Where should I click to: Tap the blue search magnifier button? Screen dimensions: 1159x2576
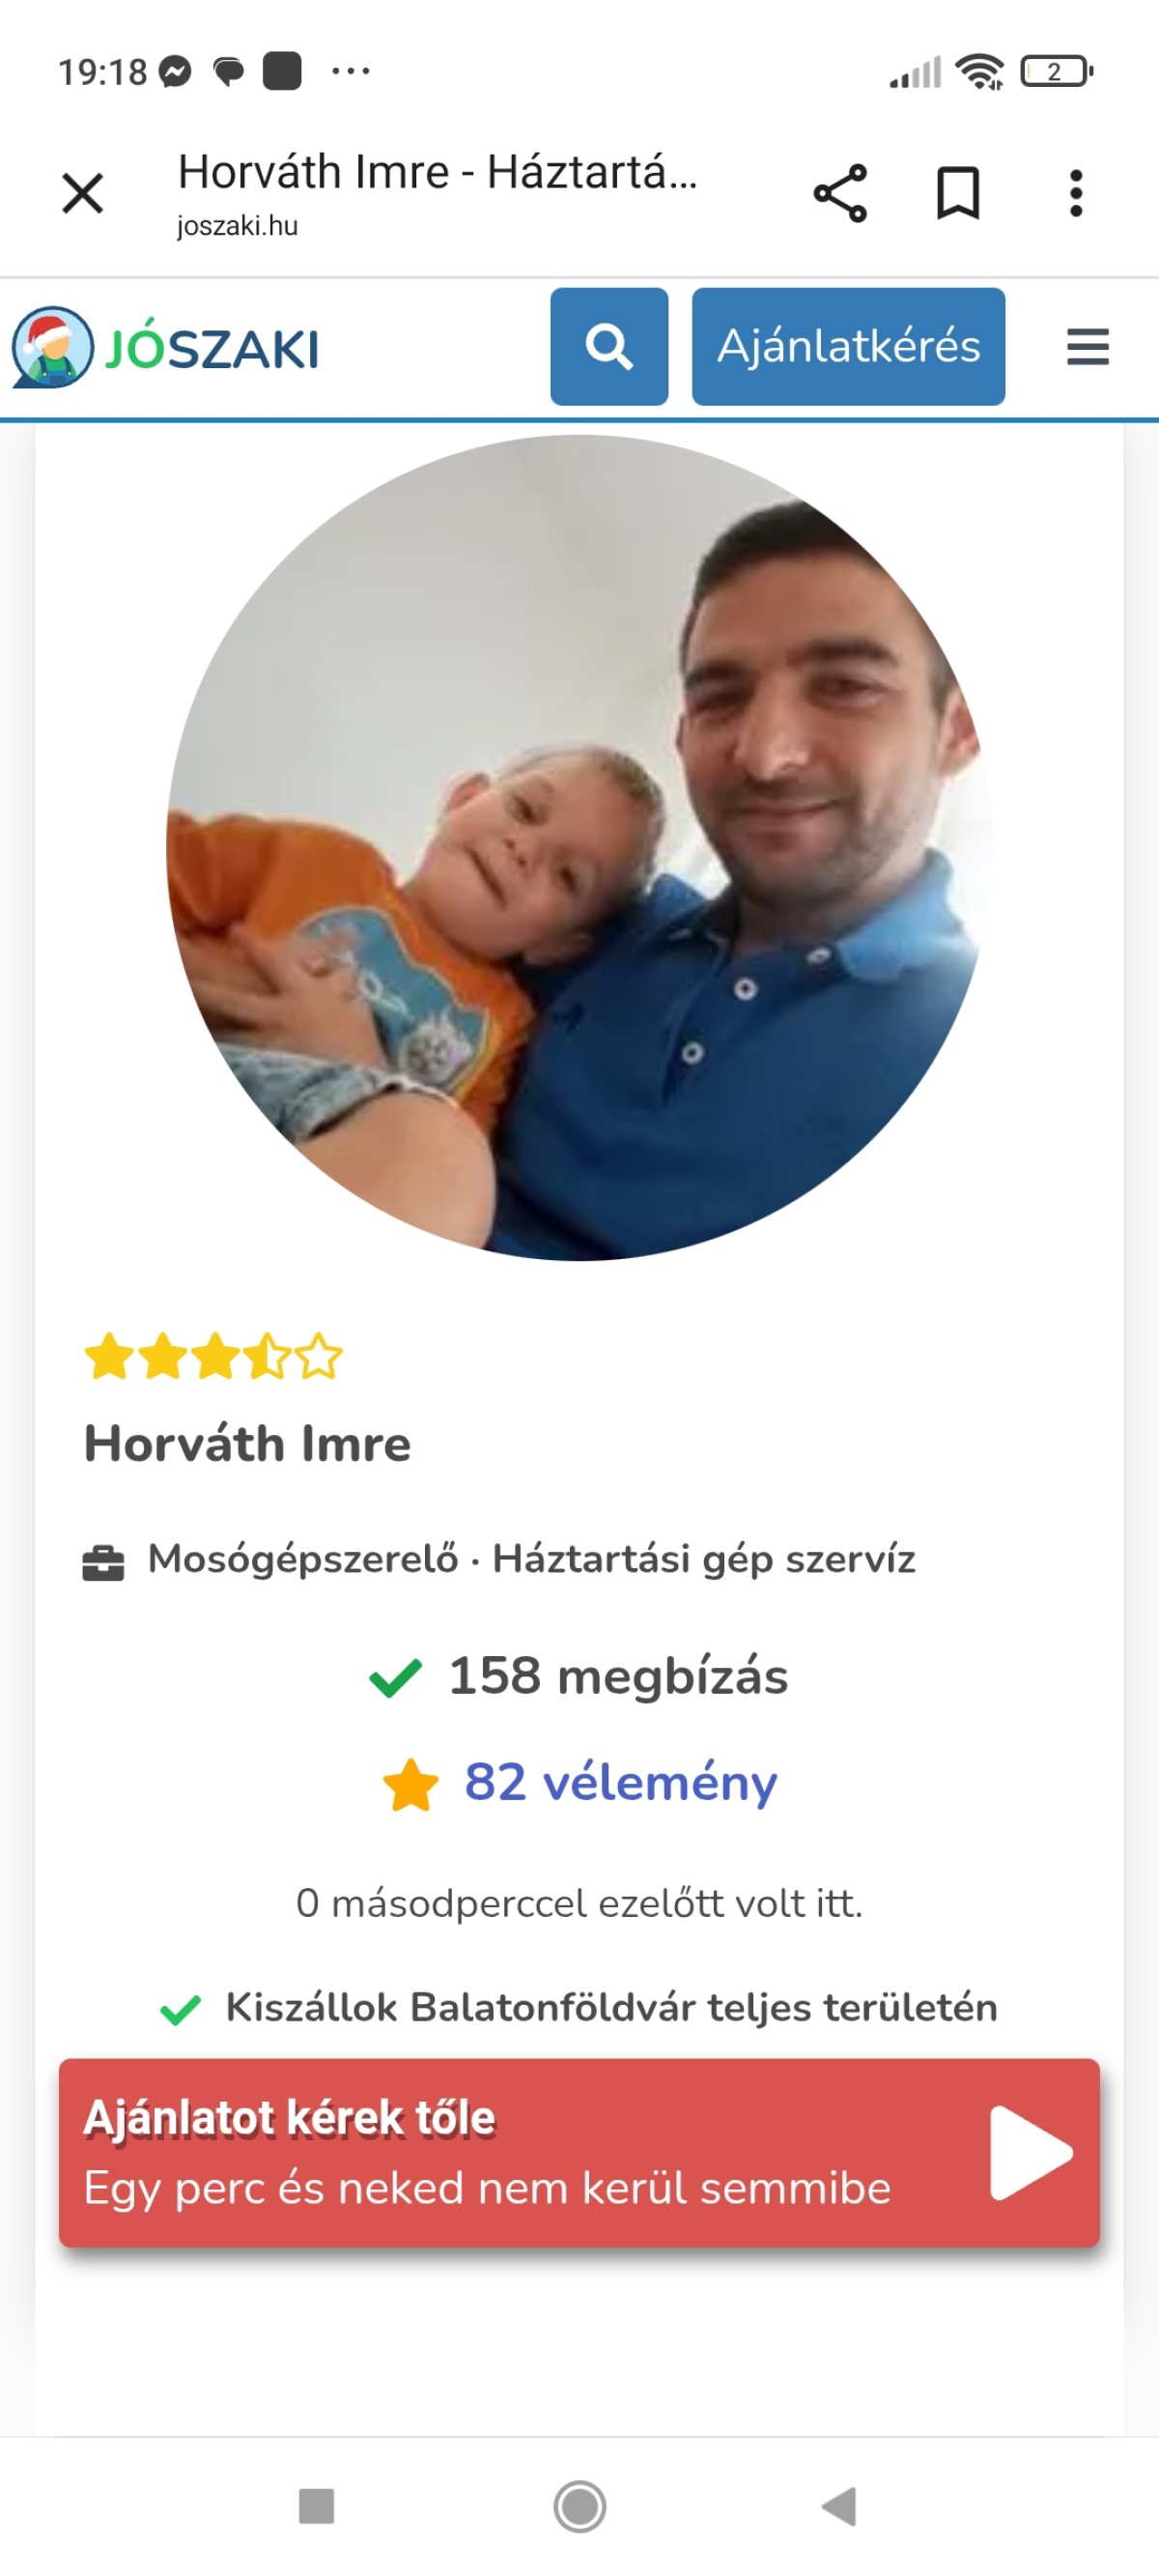point(609,346)
